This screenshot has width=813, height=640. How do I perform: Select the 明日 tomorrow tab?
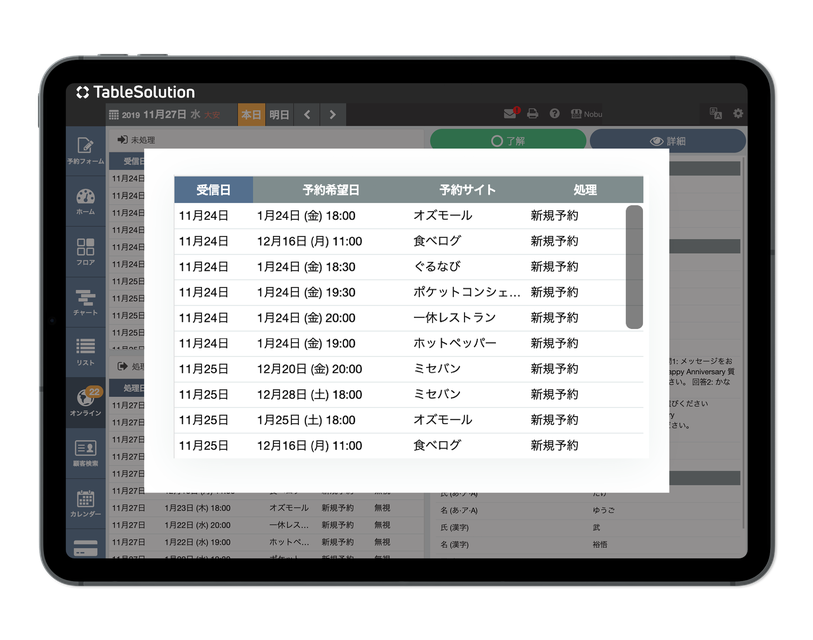coord(279,115)
